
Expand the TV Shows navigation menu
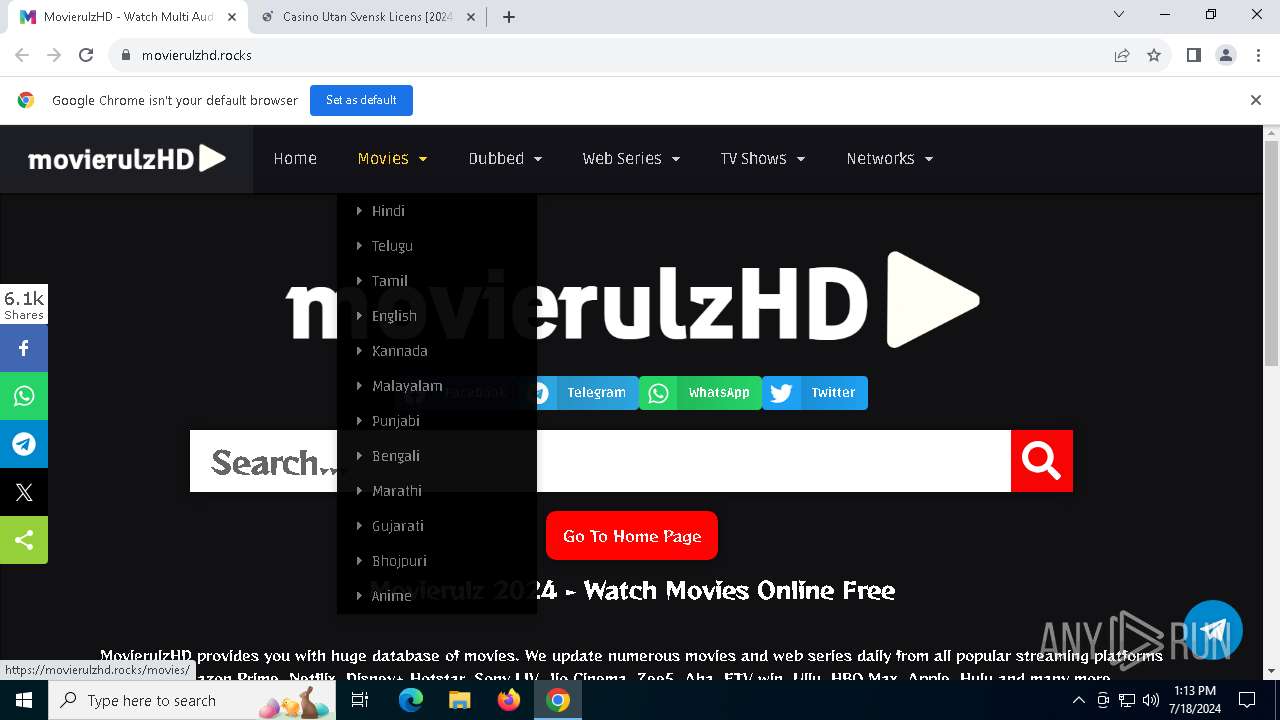(763, 158)
